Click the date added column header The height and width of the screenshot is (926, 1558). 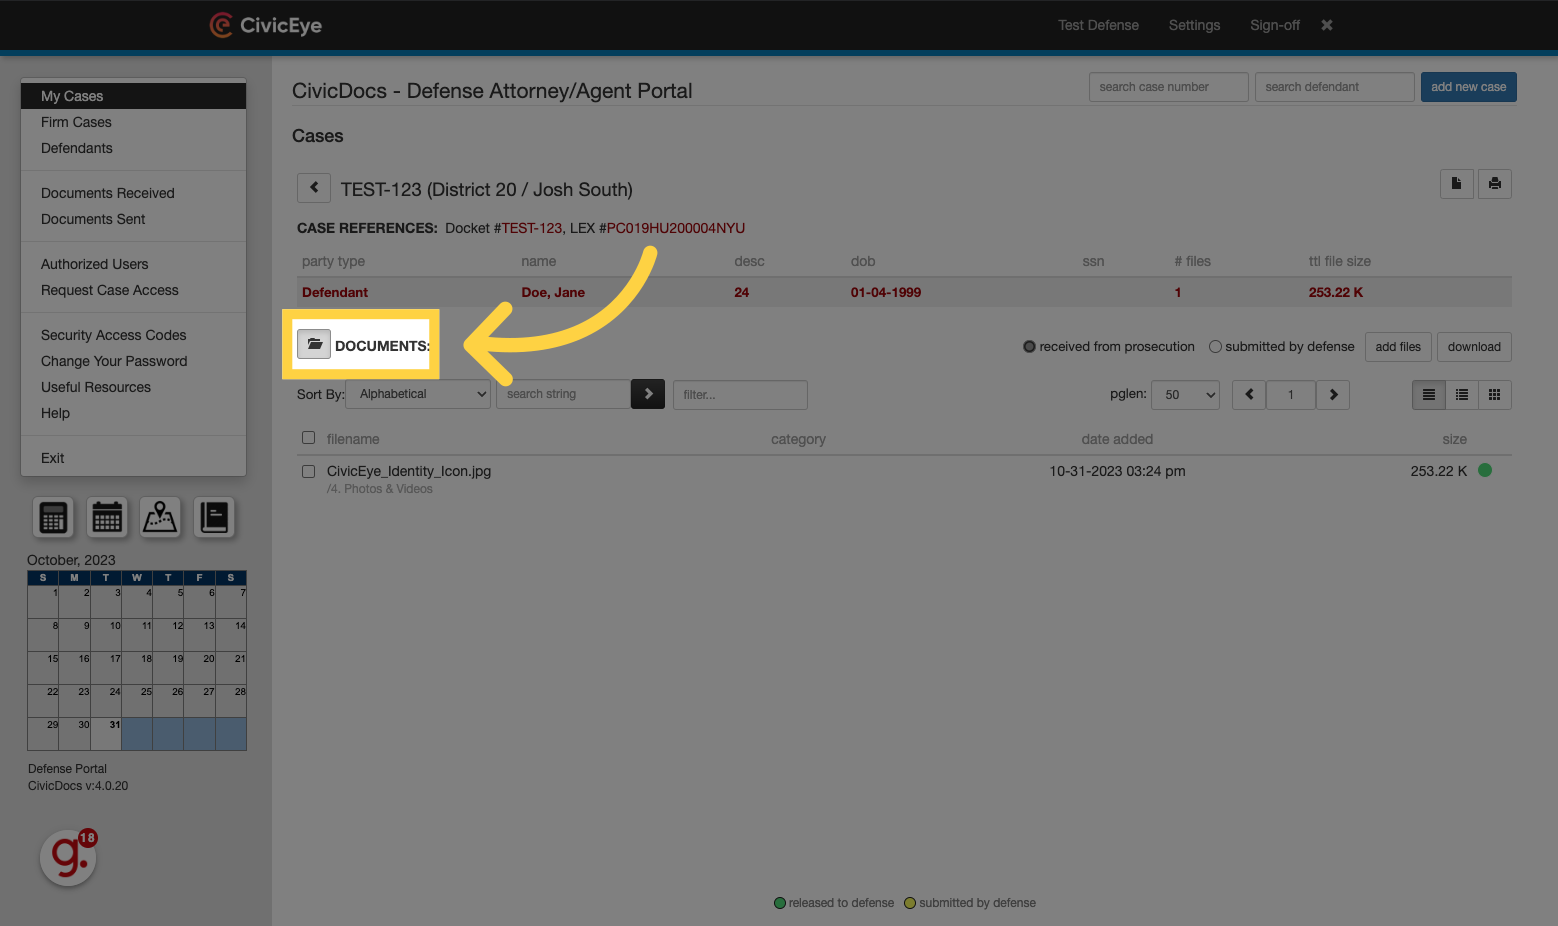(x=1117, y=439)
